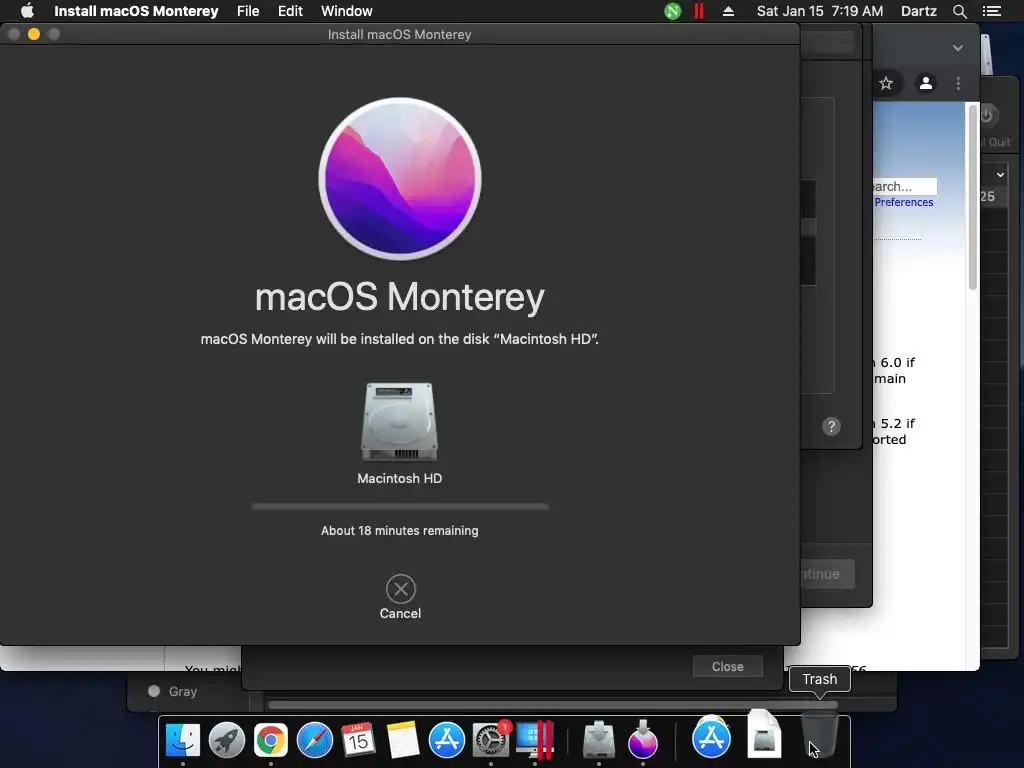Click the green N menu bar icon
This screenshot has height=768, width=1024.
672,11
